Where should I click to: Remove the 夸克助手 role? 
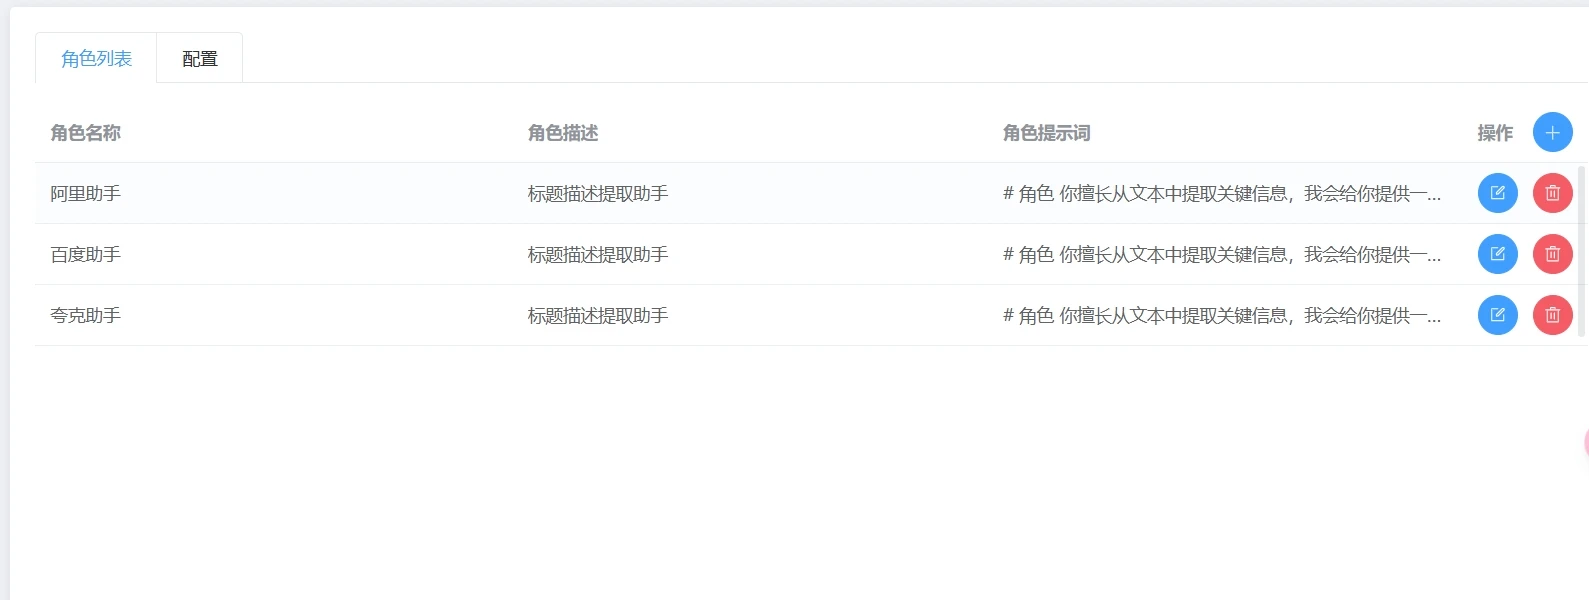pyautogui.click(x=1552, y=315)
